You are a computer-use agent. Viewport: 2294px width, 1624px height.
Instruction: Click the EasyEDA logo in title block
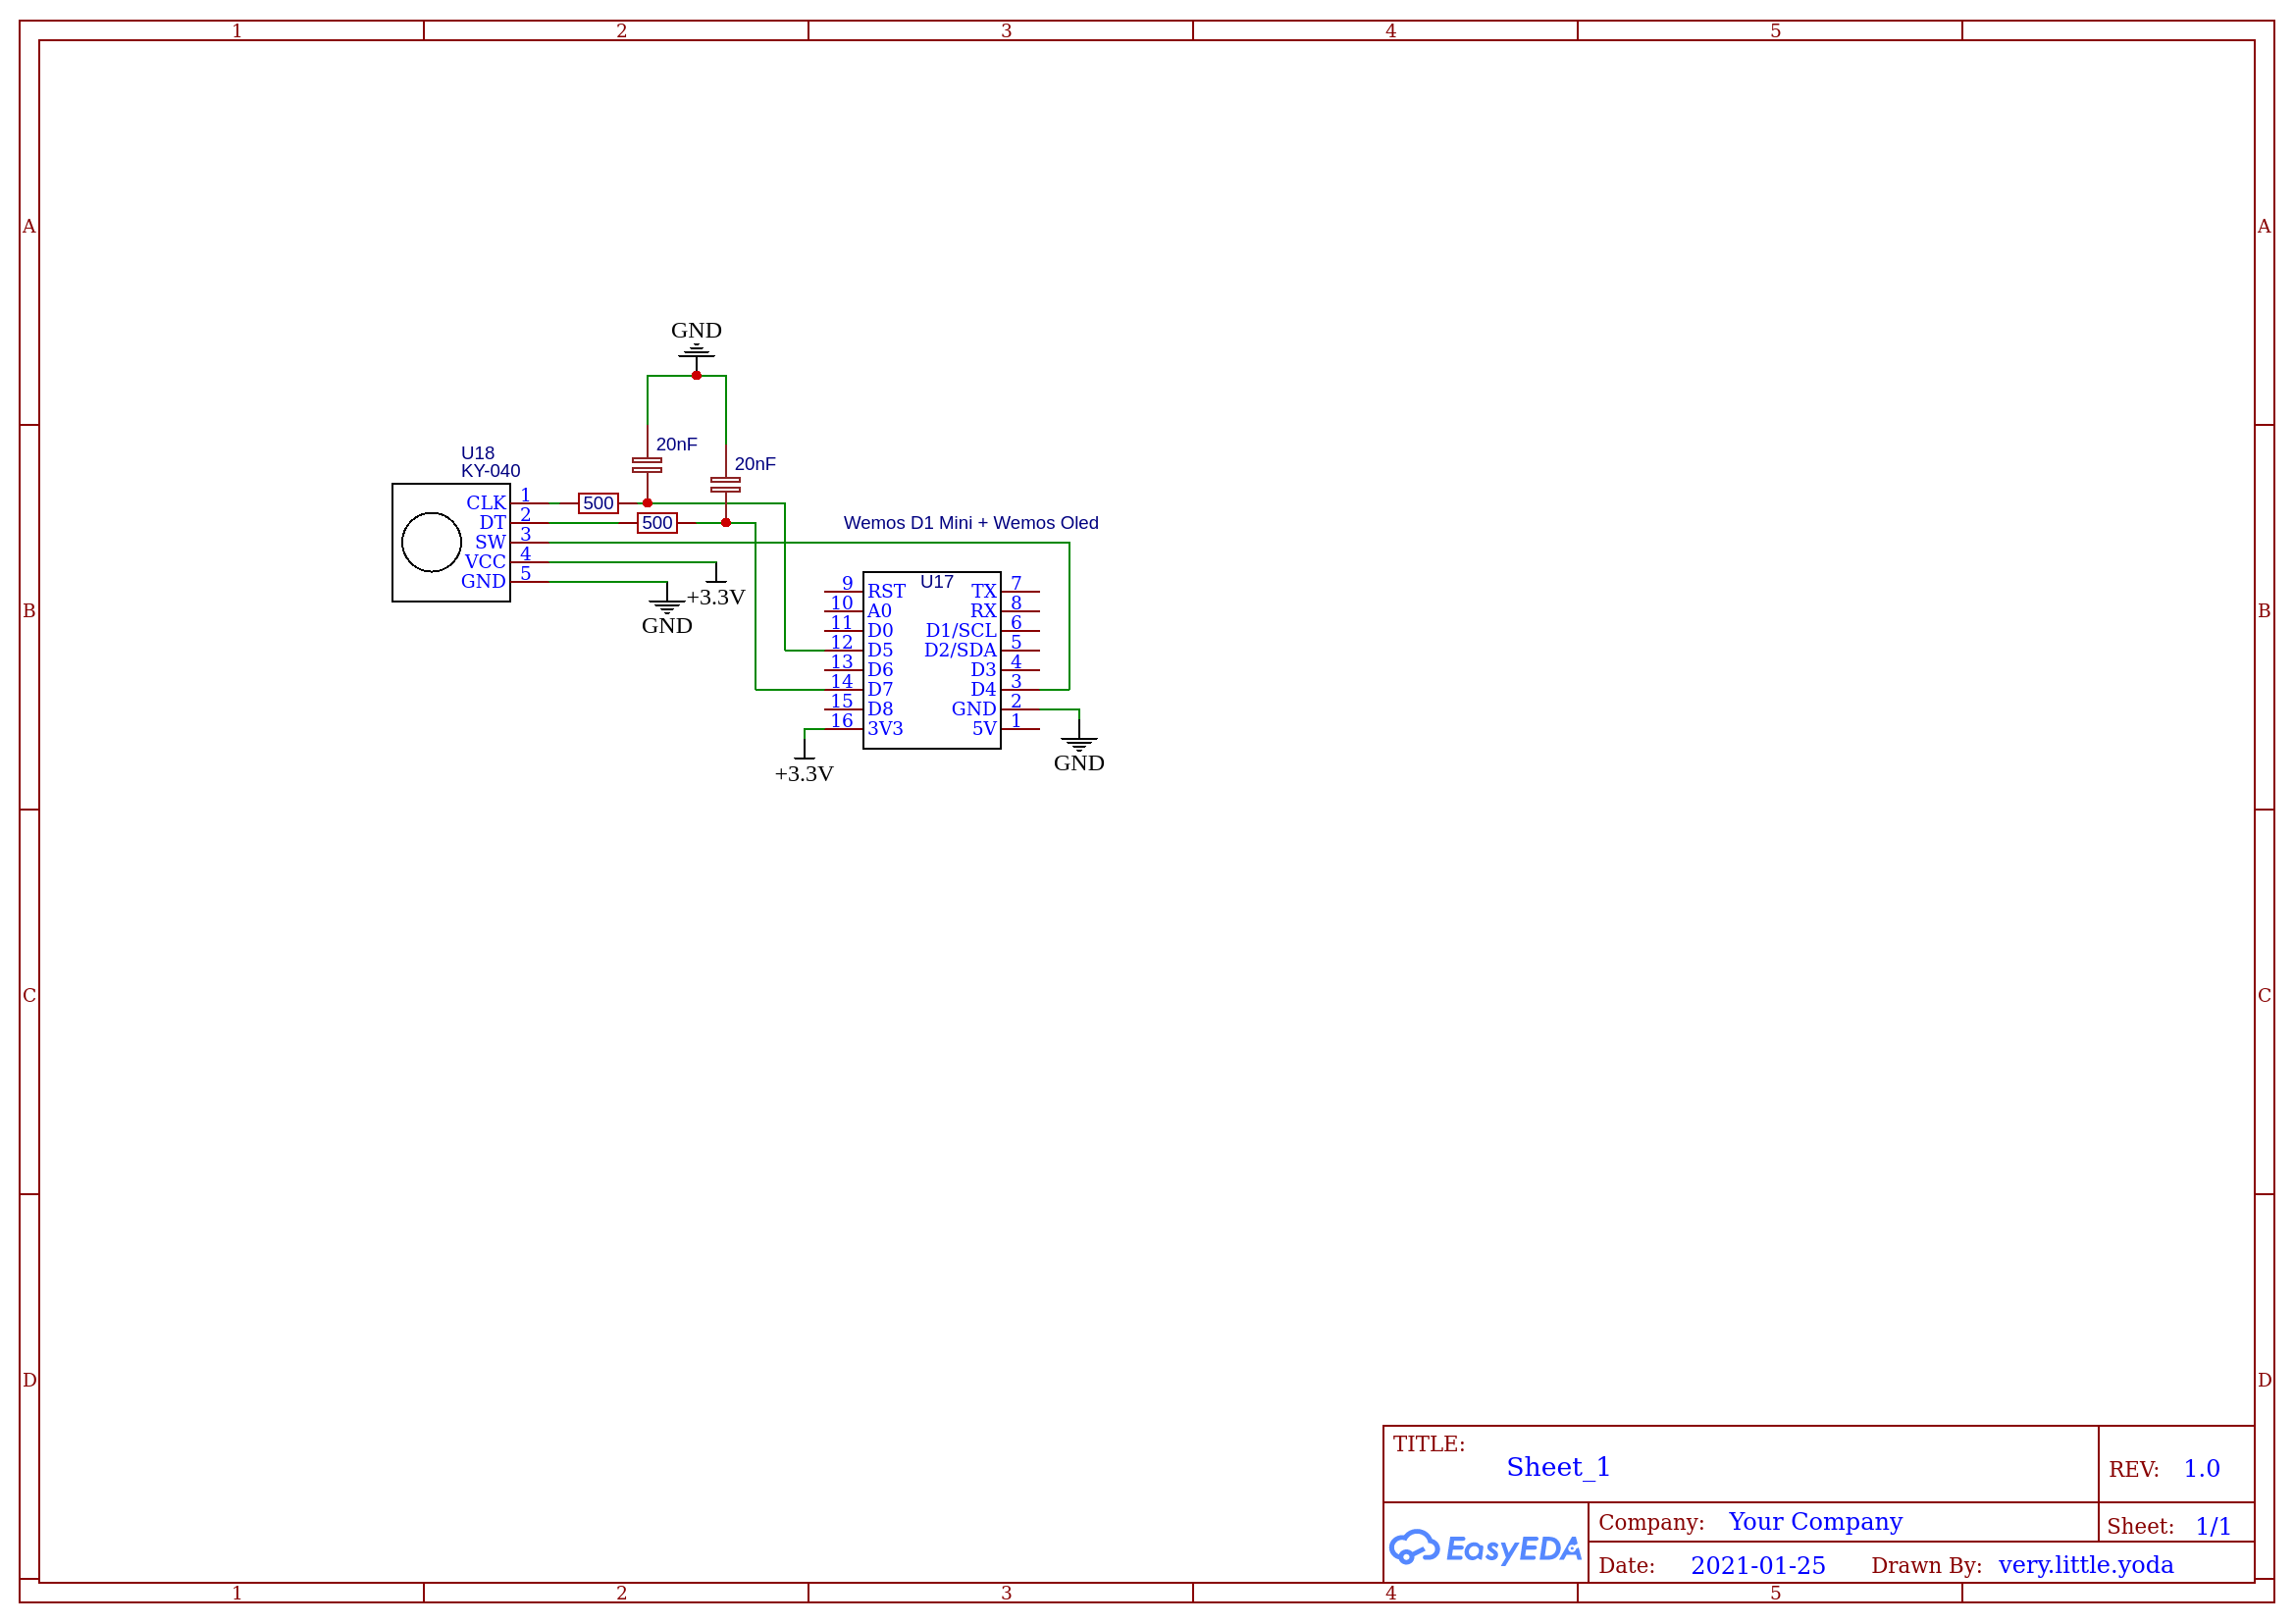[1484, 1549]
